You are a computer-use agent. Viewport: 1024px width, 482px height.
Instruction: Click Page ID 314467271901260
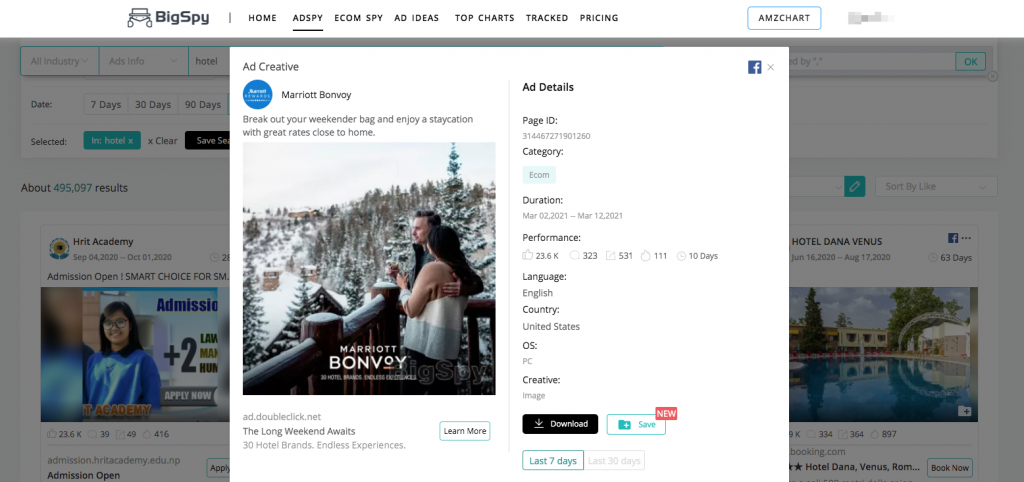556,136
